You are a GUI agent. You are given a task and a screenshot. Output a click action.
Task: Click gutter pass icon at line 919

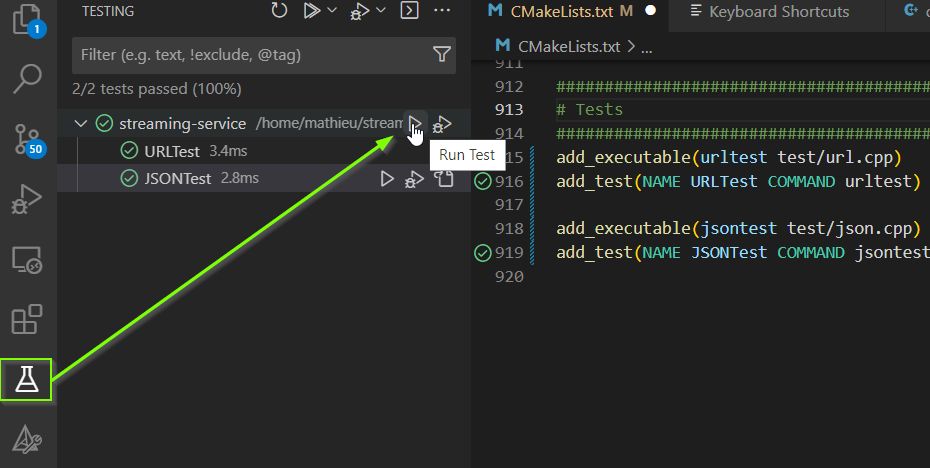pyautogui.click(x=483, y=253)
